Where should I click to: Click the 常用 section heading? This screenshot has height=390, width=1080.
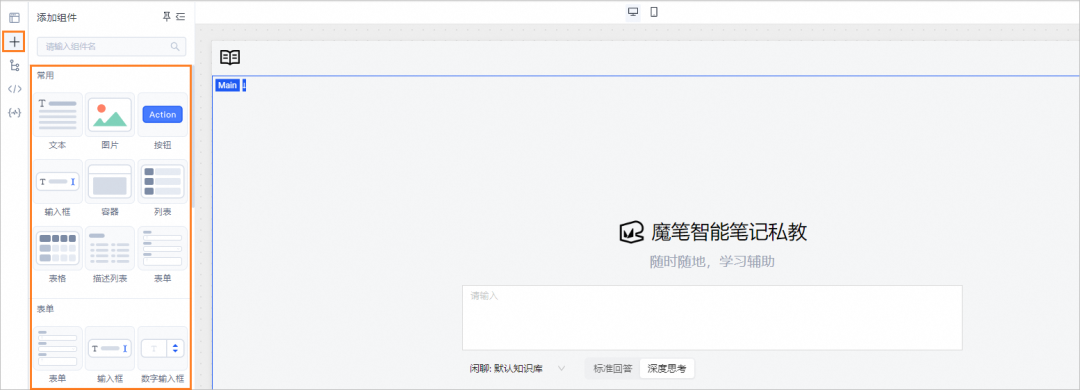click(45, 75)
